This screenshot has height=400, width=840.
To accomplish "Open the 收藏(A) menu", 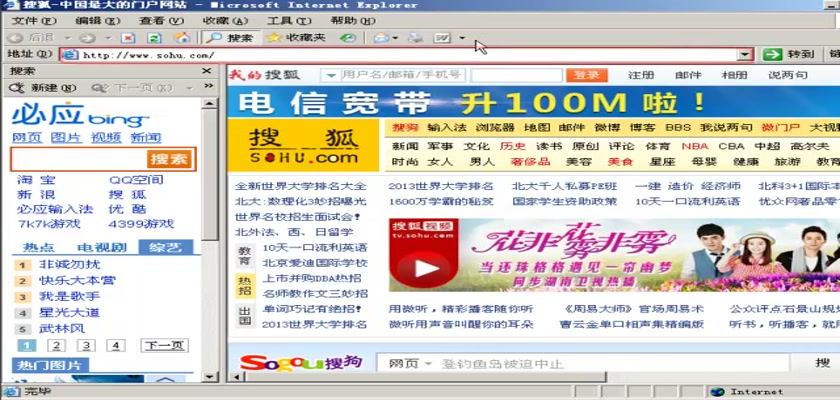I will click(225, 21).
